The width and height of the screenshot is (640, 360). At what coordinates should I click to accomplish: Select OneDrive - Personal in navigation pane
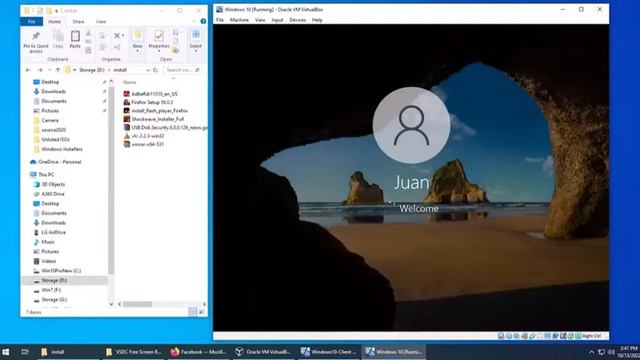(56, 162)
